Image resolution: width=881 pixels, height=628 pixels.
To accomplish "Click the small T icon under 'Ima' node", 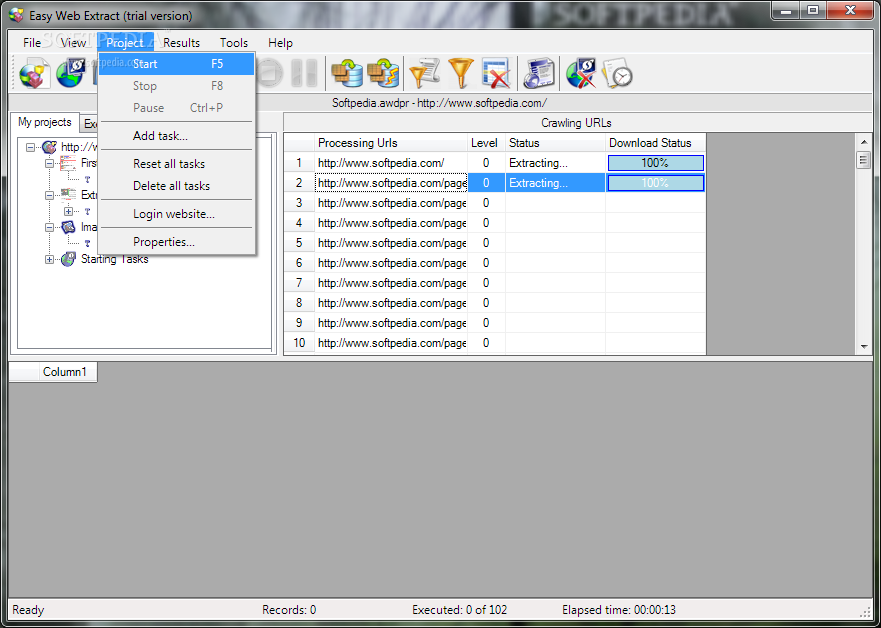I will tap(87, 243).
